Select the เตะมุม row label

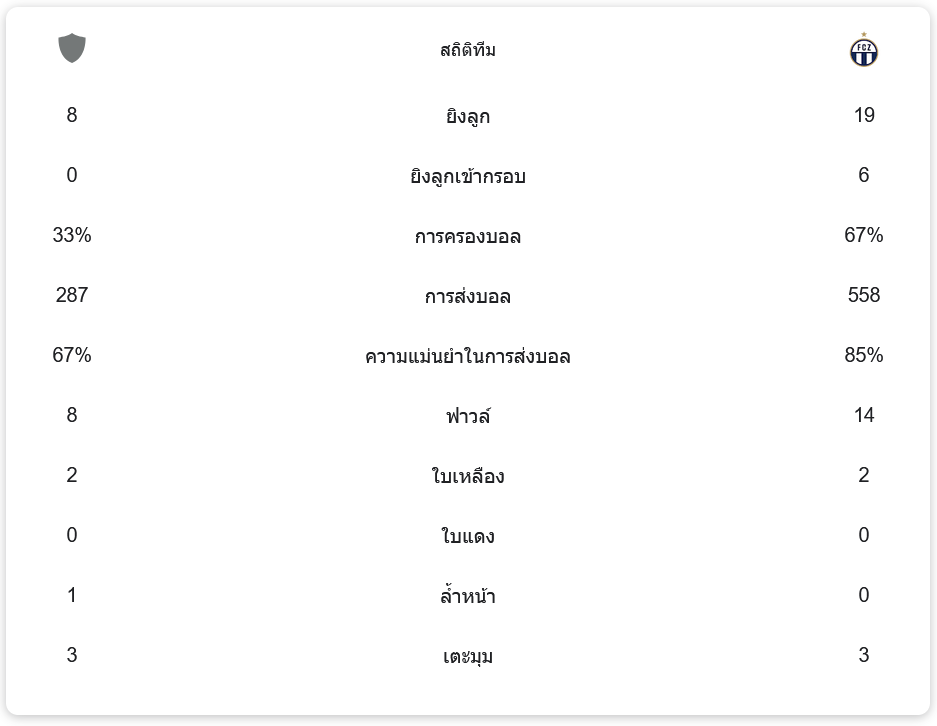[x=468, y=656]
